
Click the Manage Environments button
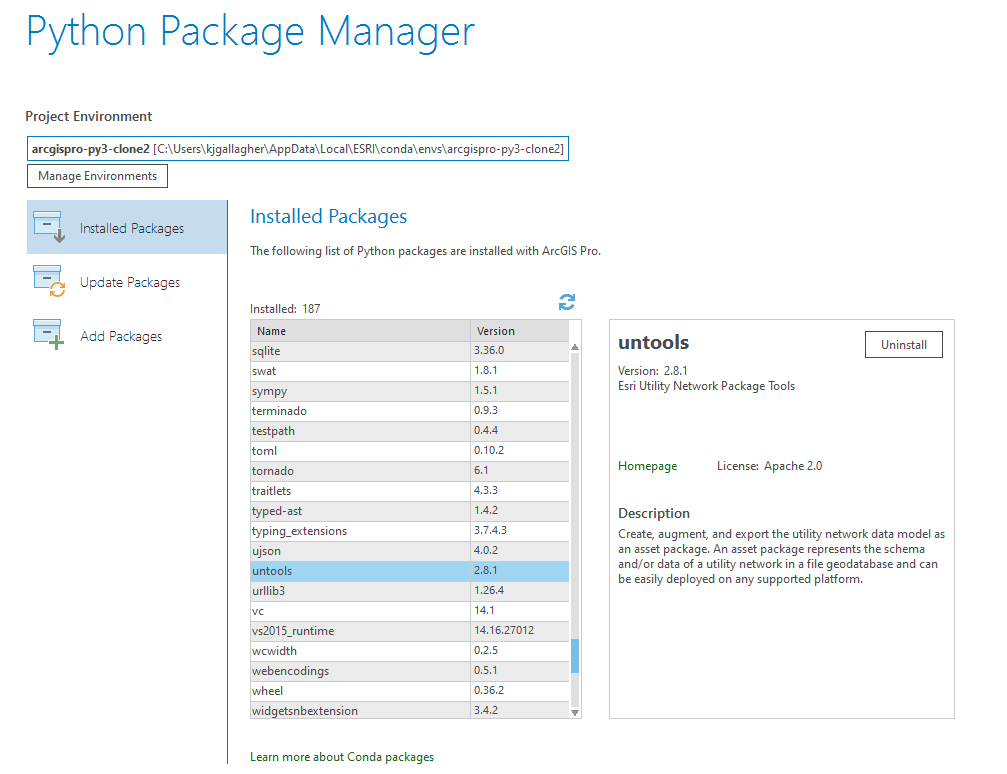[96, 175]
